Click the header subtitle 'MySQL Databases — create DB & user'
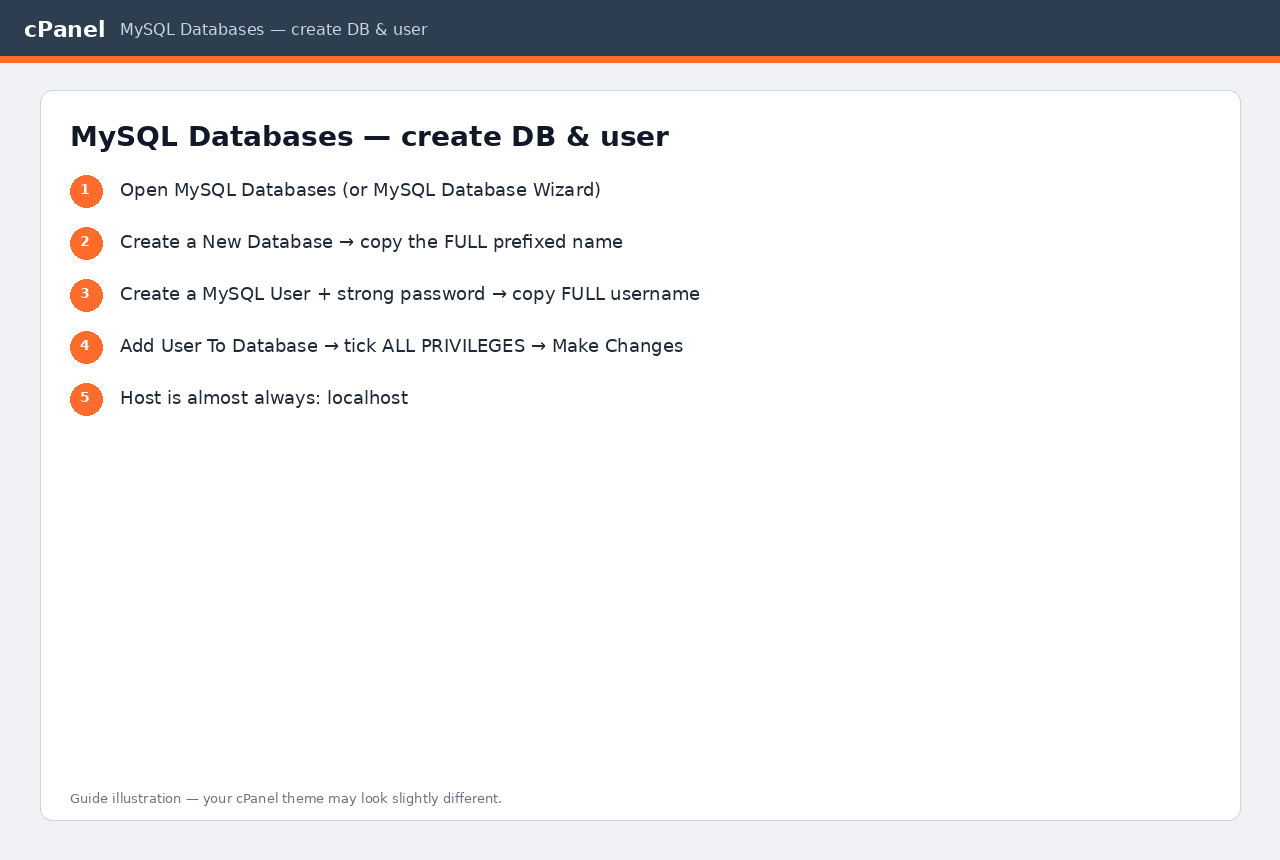This screenshot has height=860, width=1280. click(273, 30)
